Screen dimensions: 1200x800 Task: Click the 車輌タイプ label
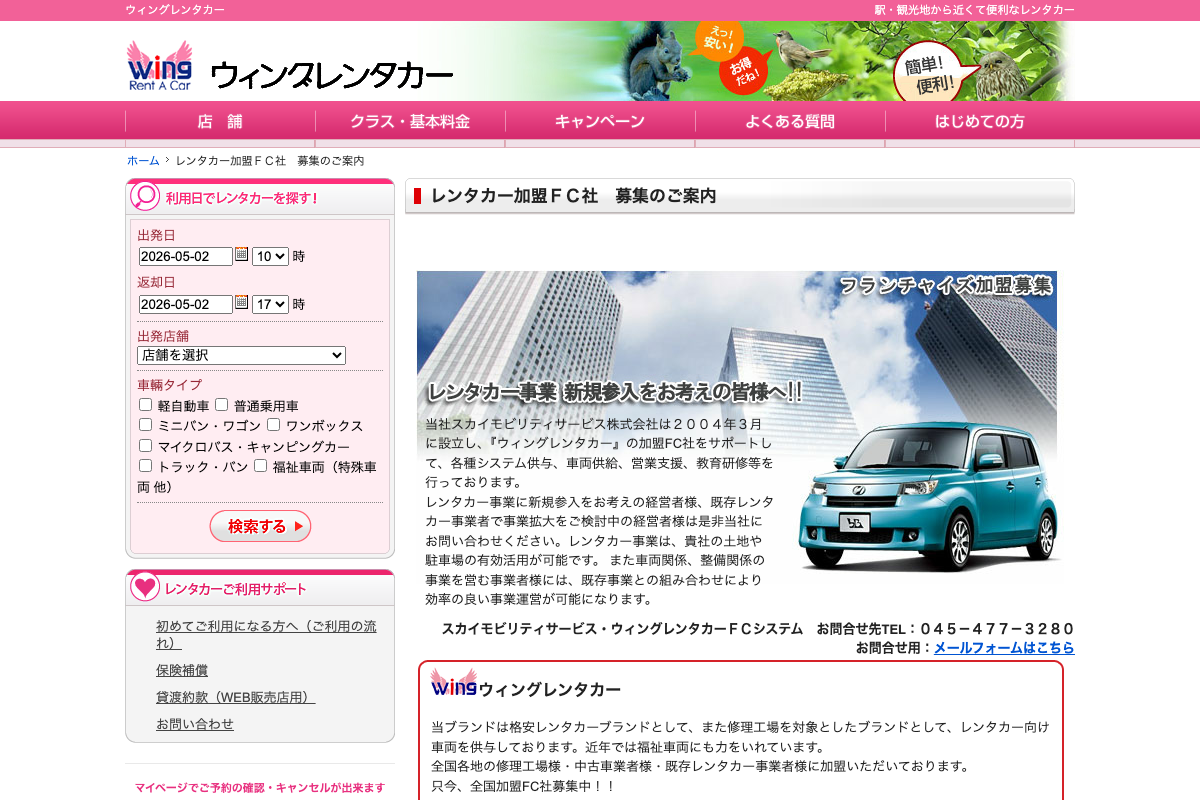coord(169,385)
